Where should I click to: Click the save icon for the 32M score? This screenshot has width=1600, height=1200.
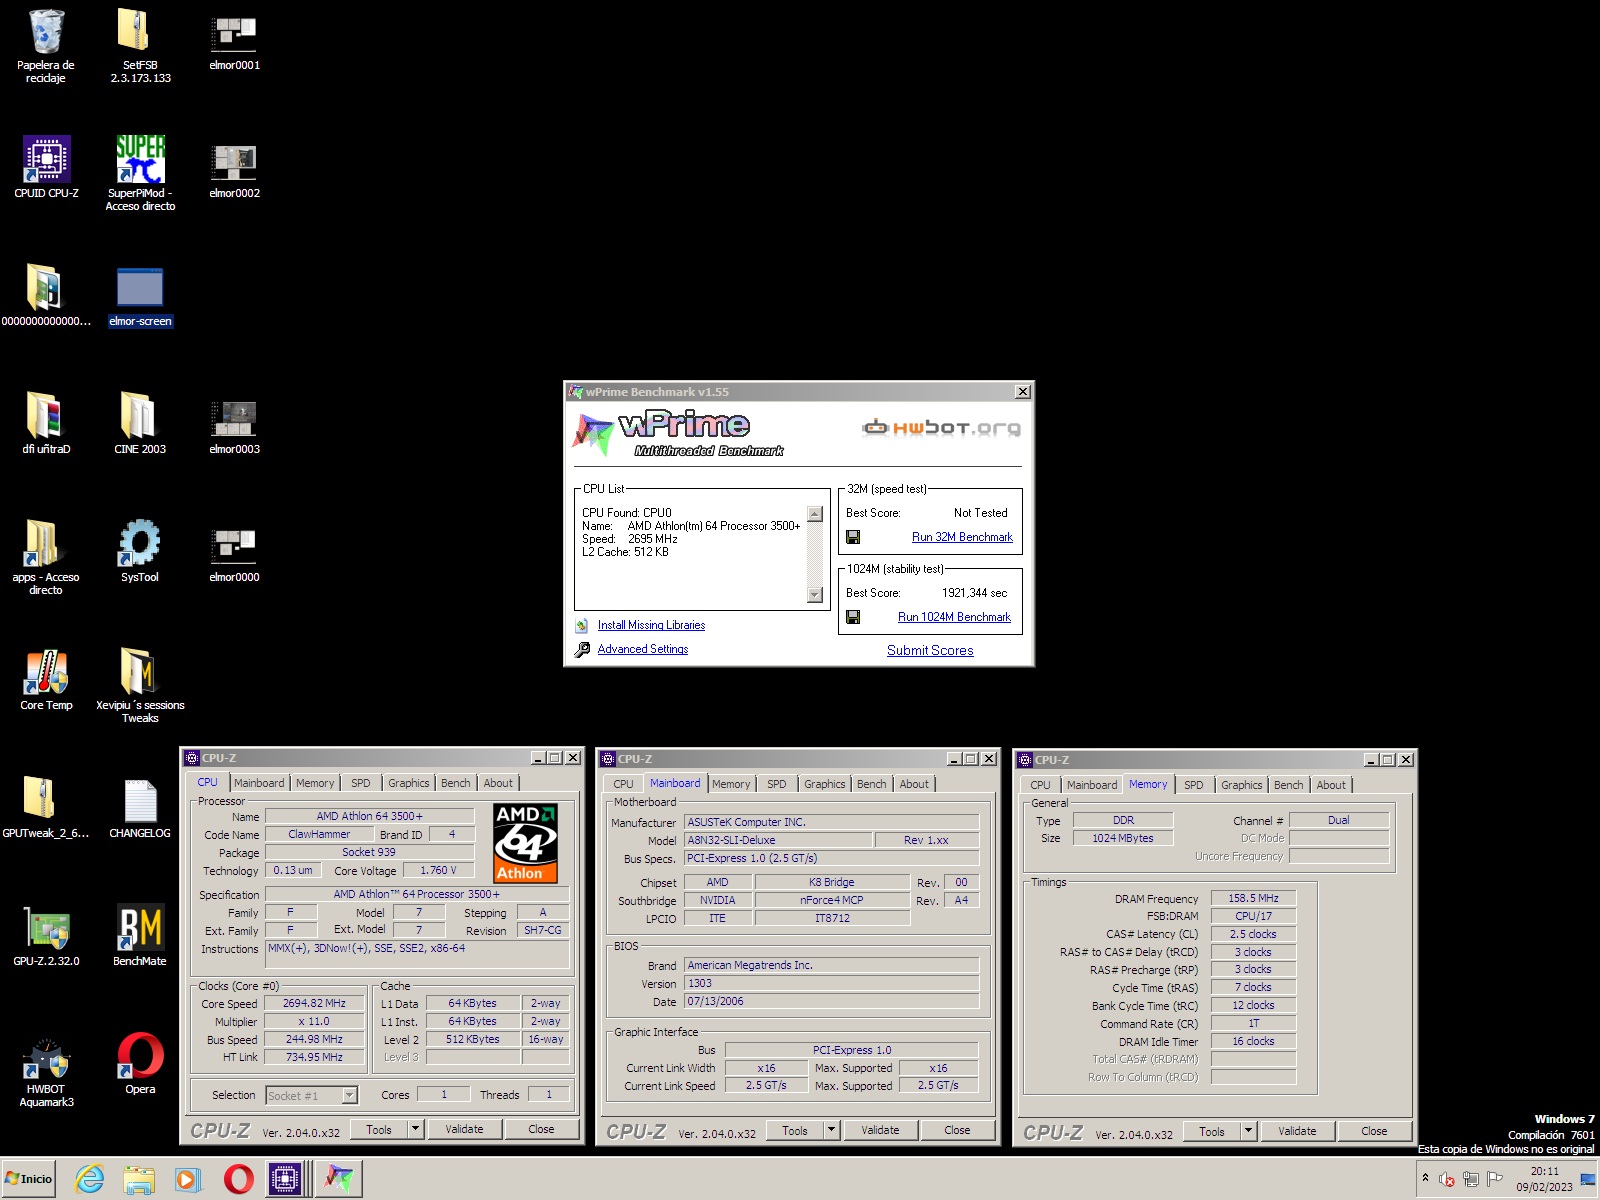(x=853, y=537)
